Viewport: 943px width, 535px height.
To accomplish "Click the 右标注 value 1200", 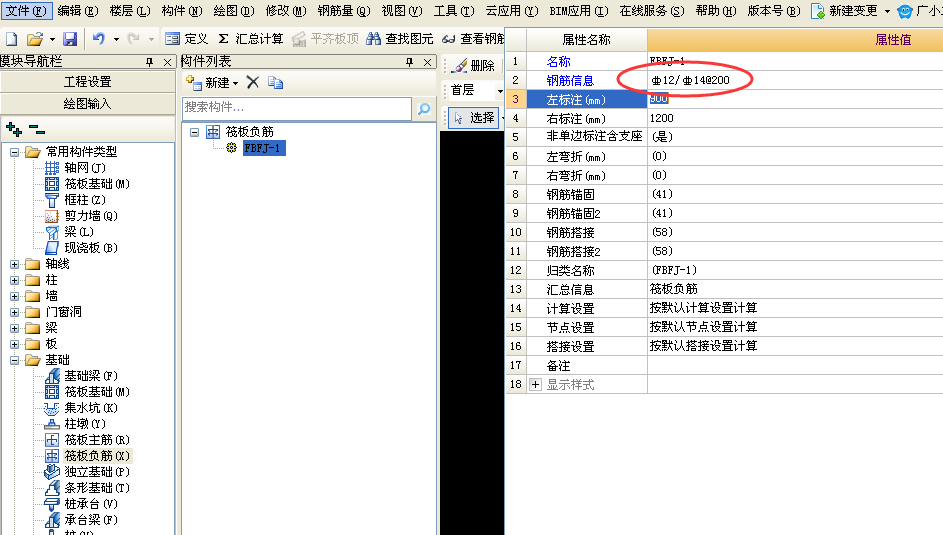I will point(662,118).
